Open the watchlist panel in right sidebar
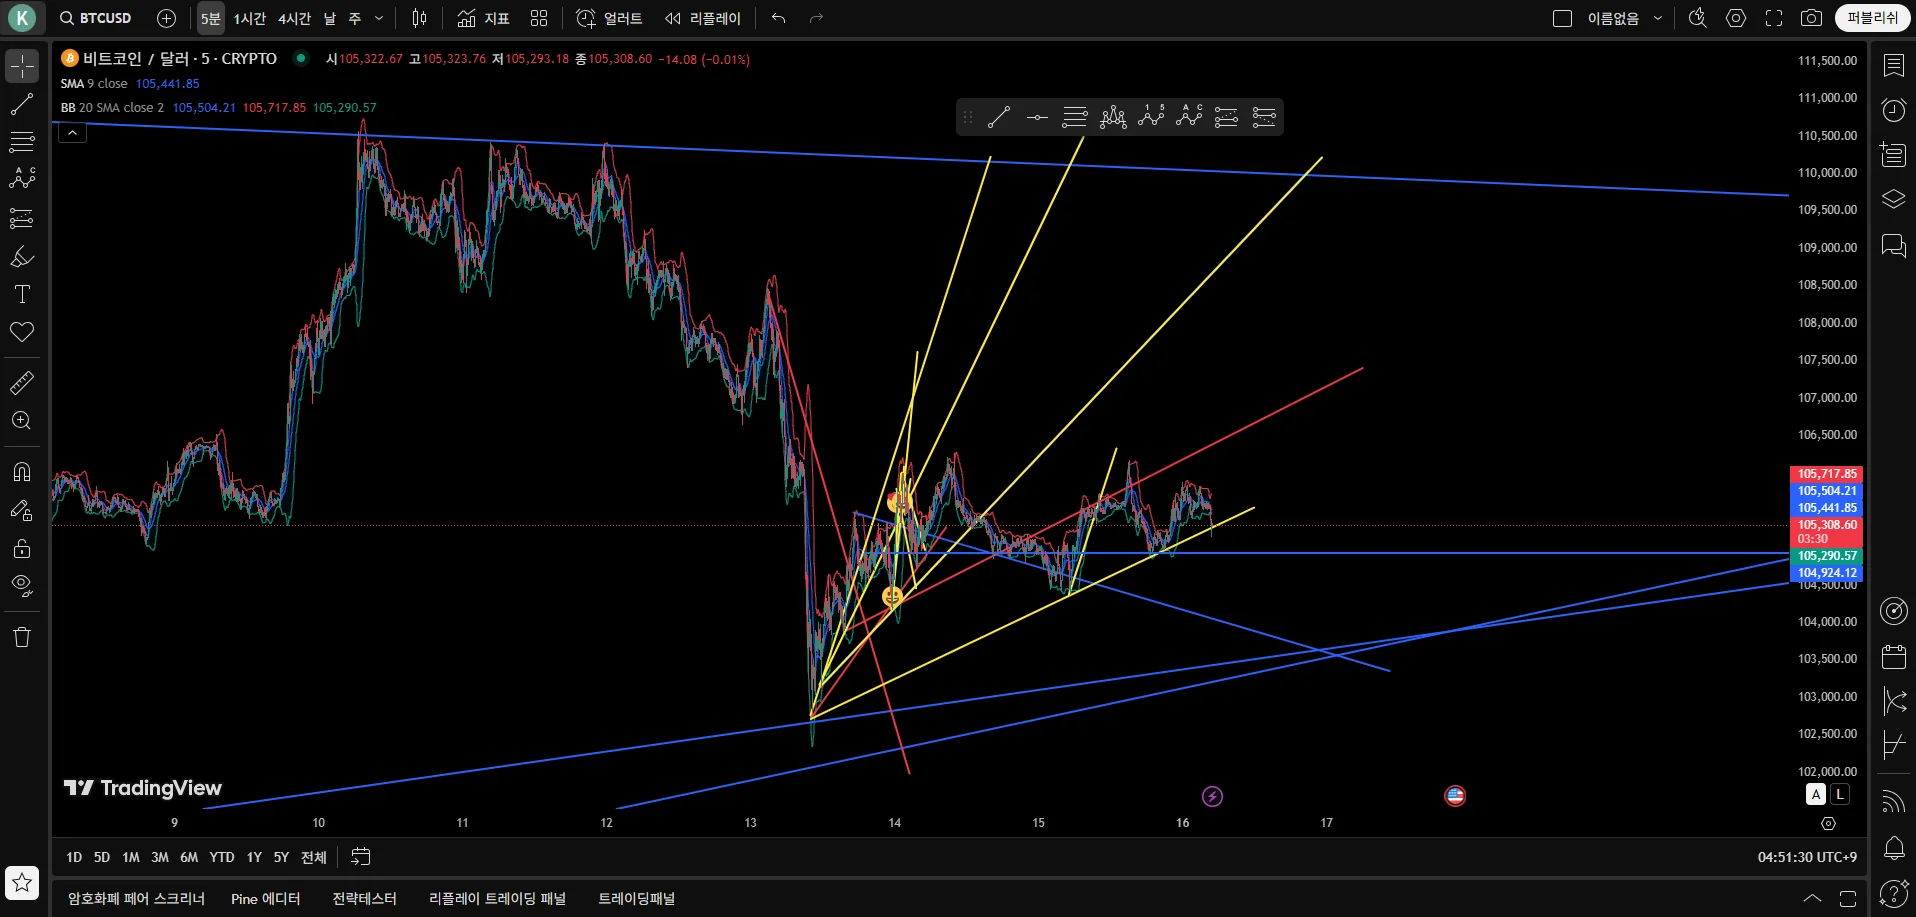The width and height of the screenshot is (1916, 917). point(1894,66)
